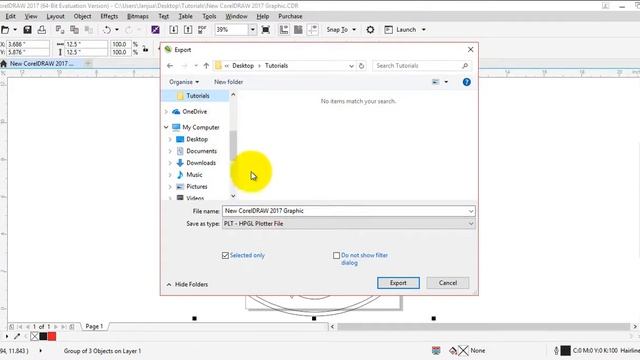Select the Page 1 tab
This screenshot has width=640, height=360.
tap(94, 327)
